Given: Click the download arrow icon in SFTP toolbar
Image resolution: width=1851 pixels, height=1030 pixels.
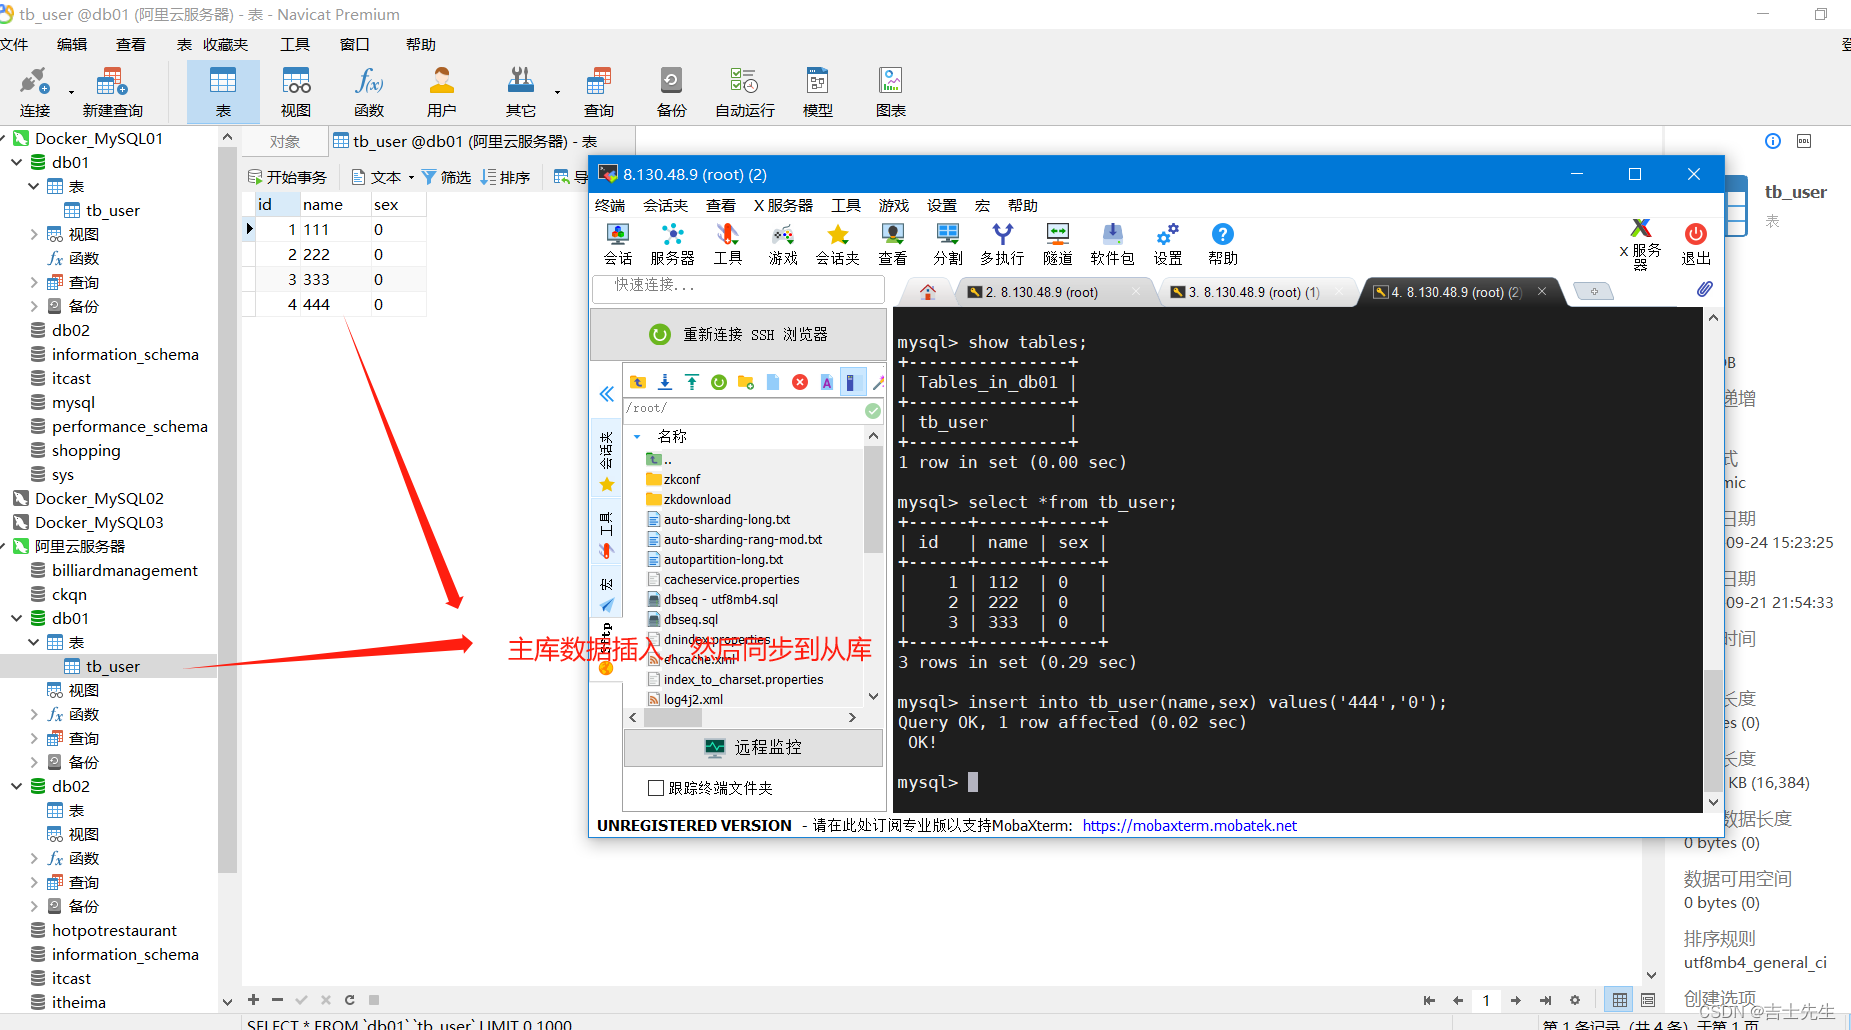Looking at the screenshot, I should click(x=665, y=382).
